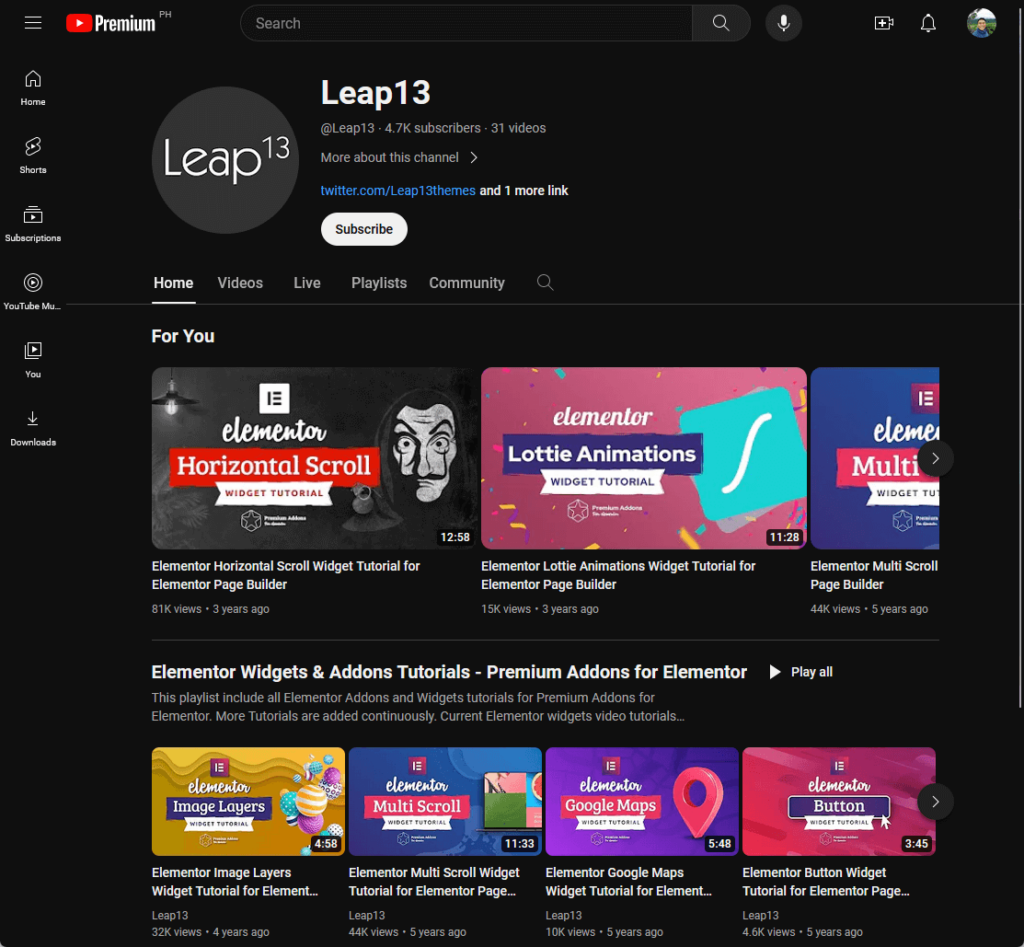Open the twitter.com/Leap13themes link
Viewport: 1024px width, 947px height.
tap(398, 190)
